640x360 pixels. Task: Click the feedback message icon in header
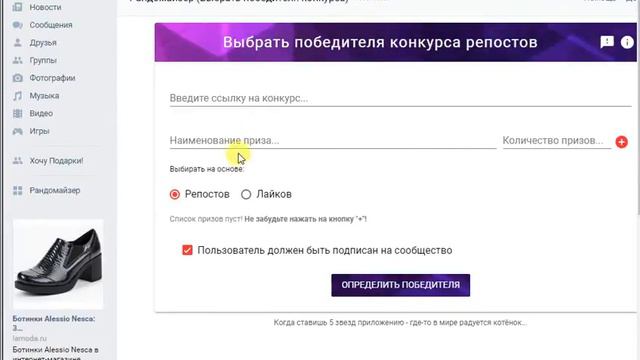(x=607, y=42)
